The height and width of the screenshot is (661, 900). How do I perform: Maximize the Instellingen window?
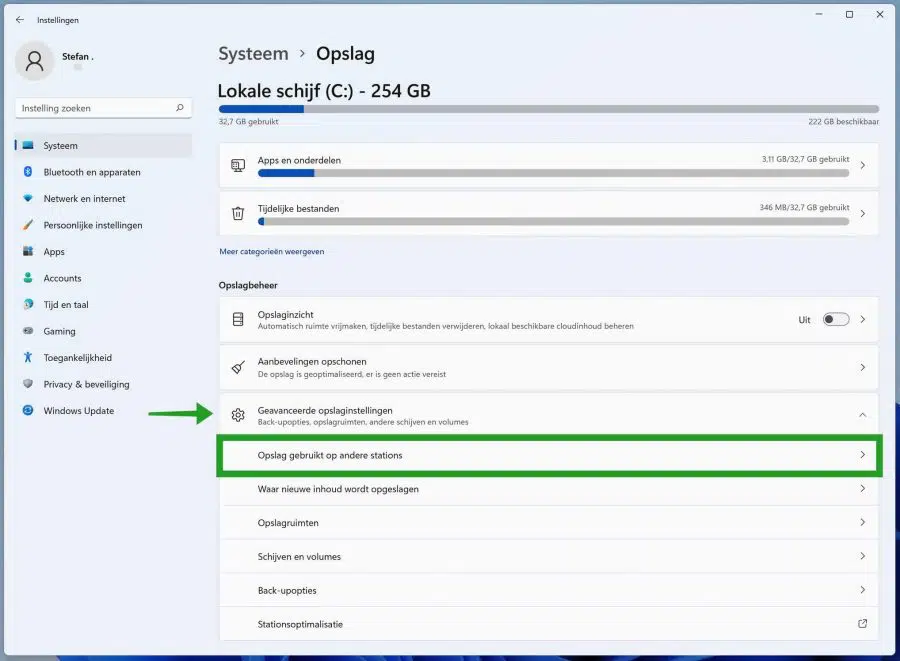[x=849, y=14]
